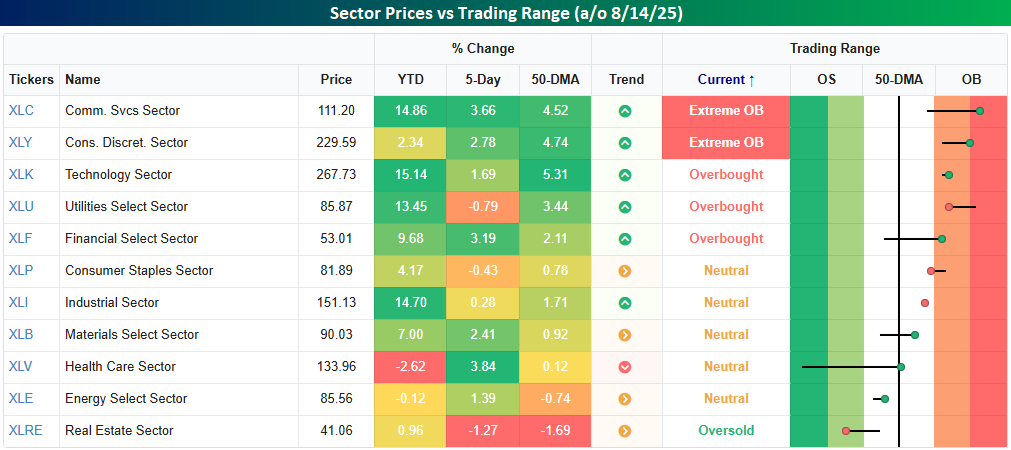Click the XLRE trading range dot
The image size is (1011, 450).
[x=846, y=431]
